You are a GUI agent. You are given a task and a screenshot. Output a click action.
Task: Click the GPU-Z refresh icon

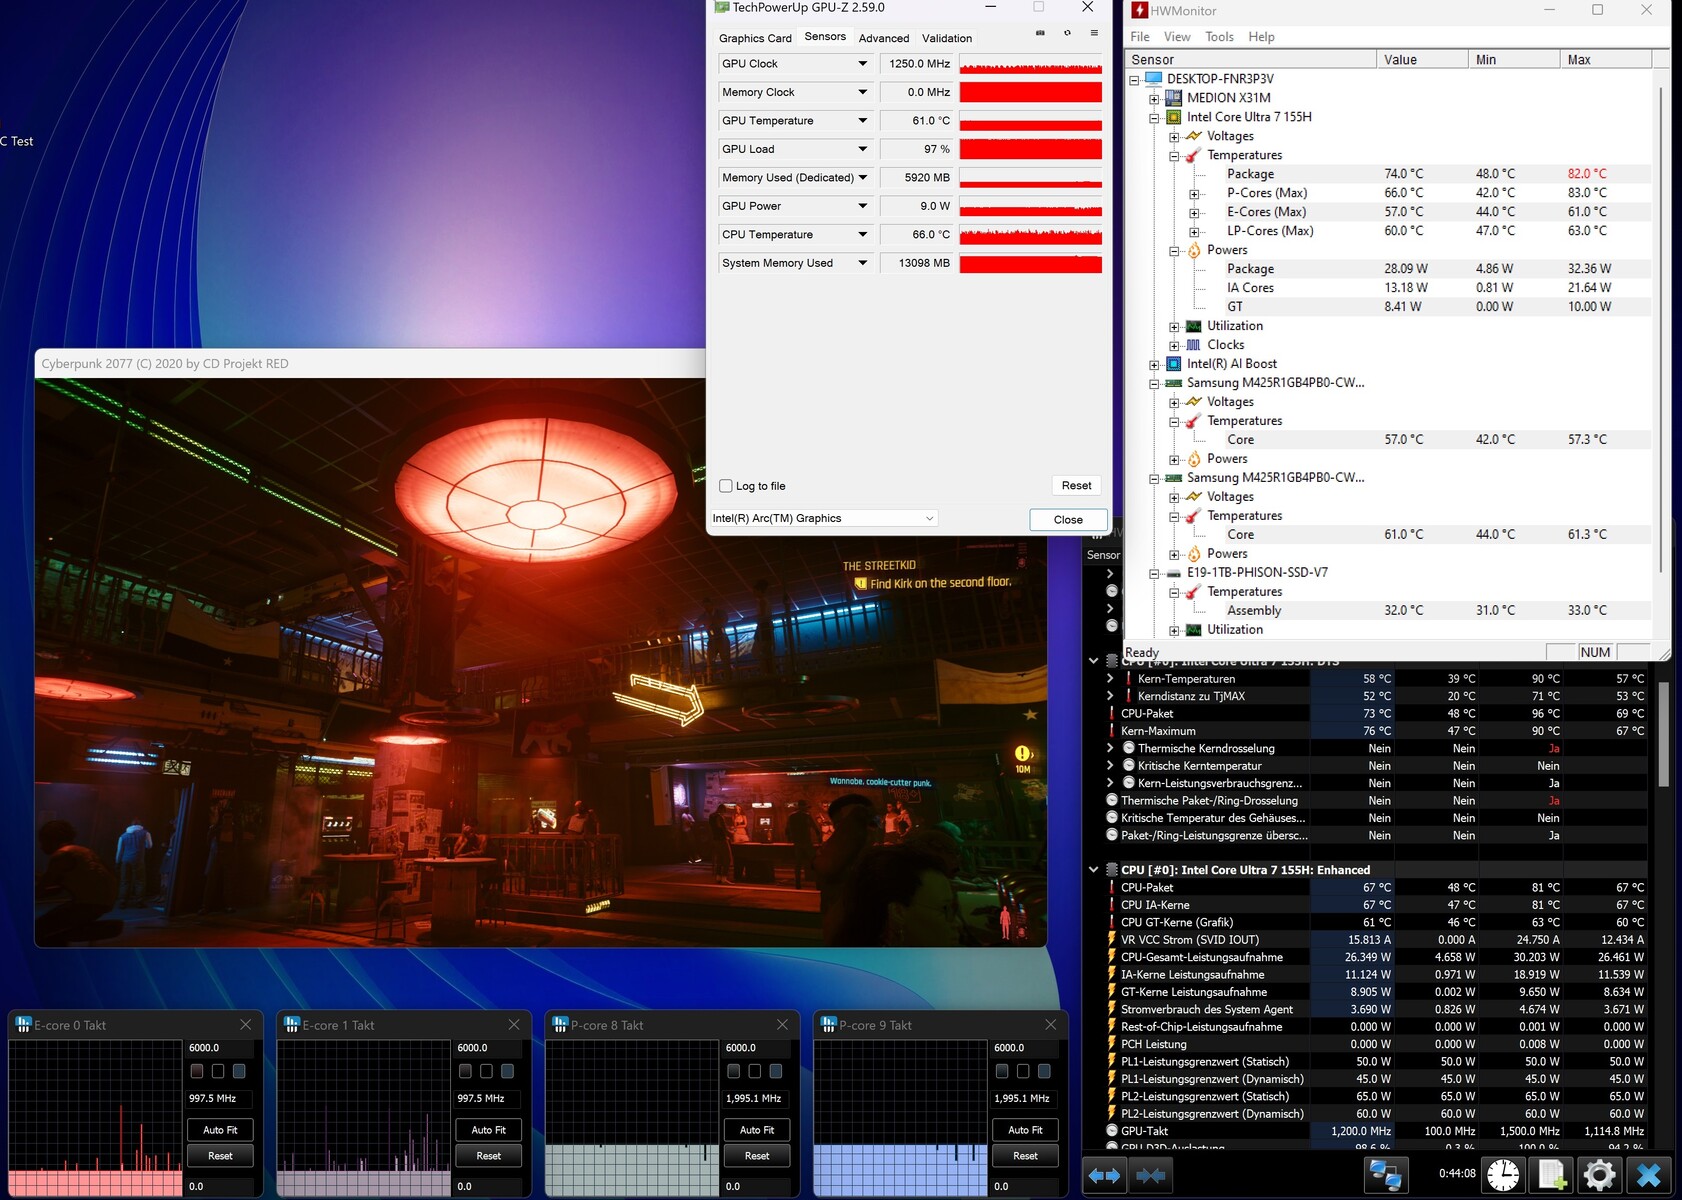tap(1067, 33)
